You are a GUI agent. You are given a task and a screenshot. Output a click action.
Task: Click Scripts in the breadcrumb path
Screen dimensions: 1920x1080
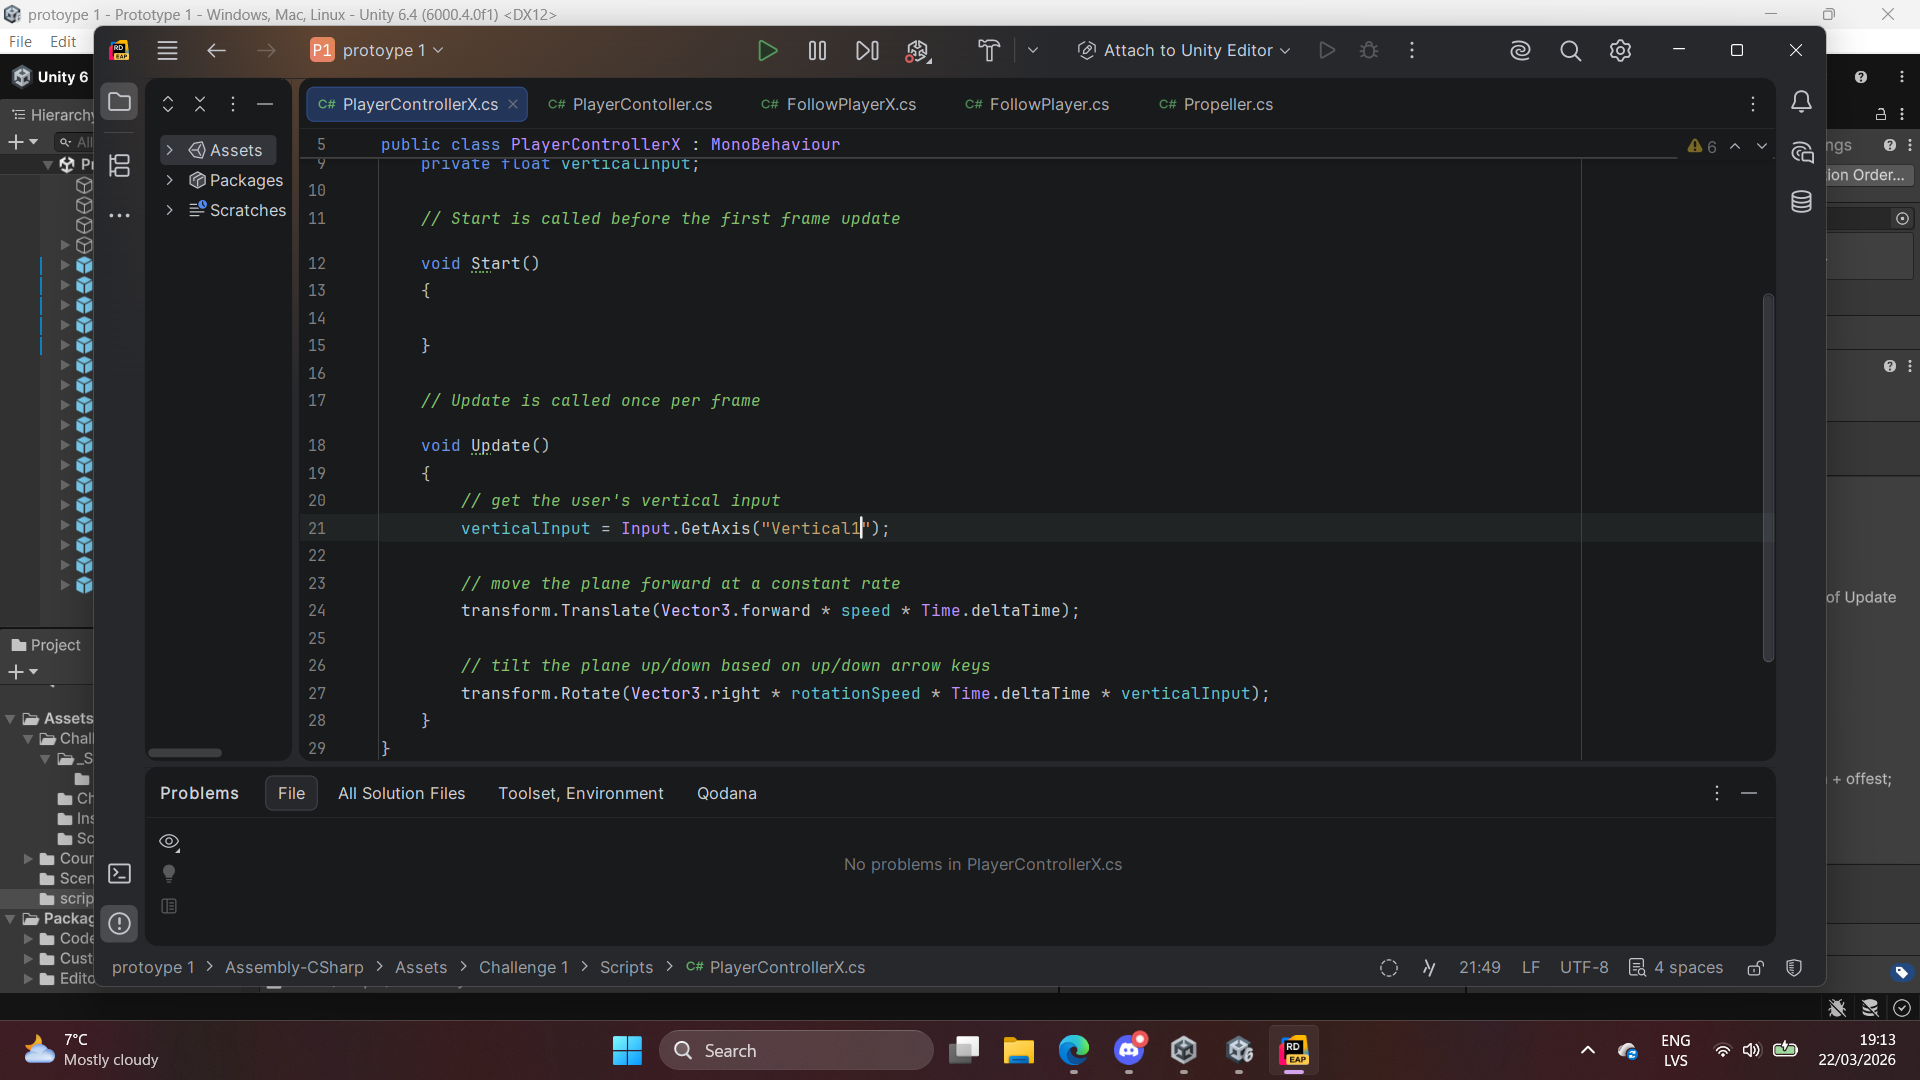tap(626, 968)
